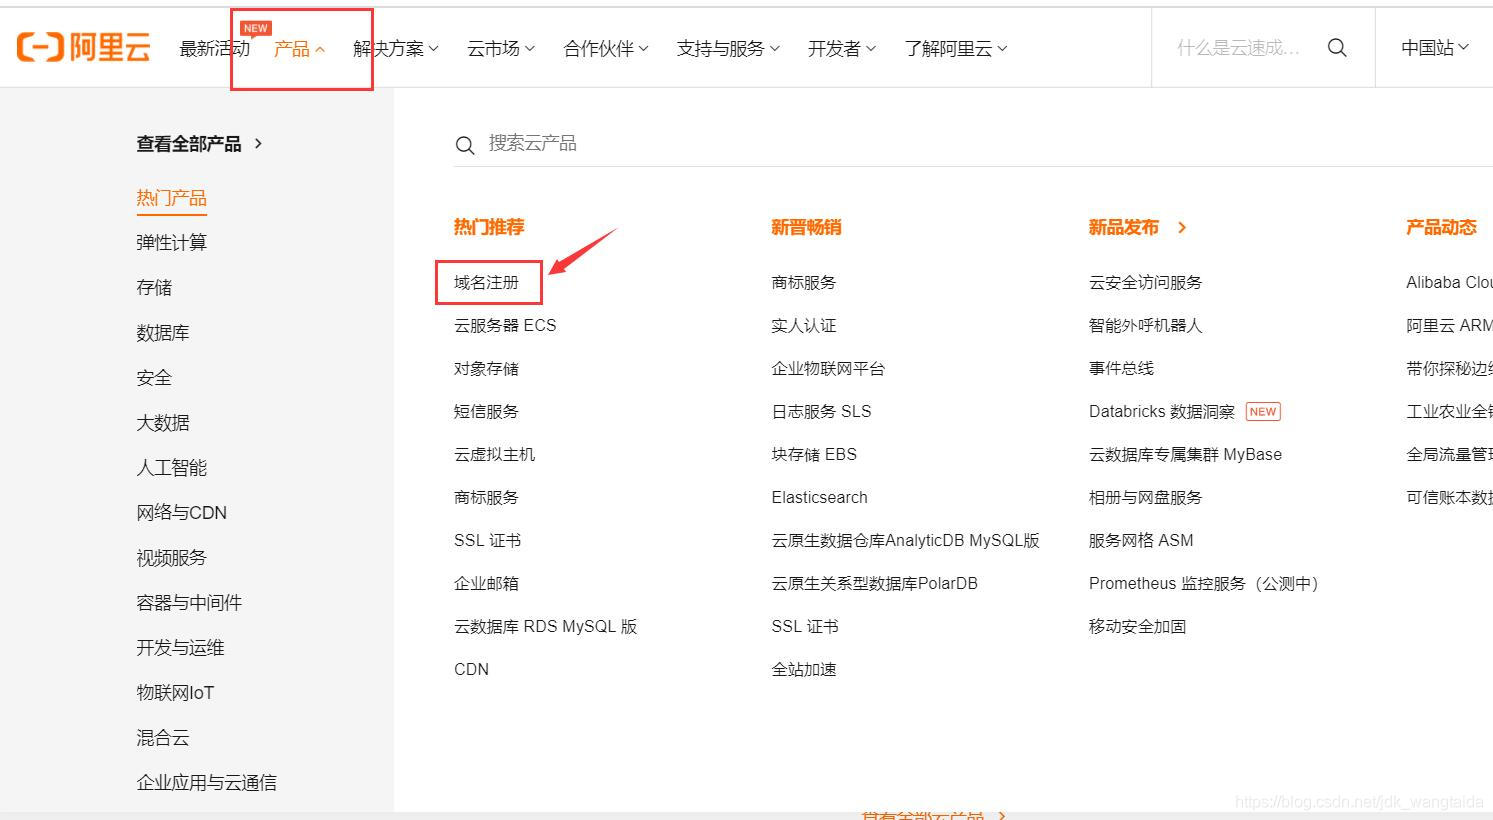Open 产品动态 section heading
Image resolution: width=1493 pixels, height=820 pixels.
(1441, 227)
